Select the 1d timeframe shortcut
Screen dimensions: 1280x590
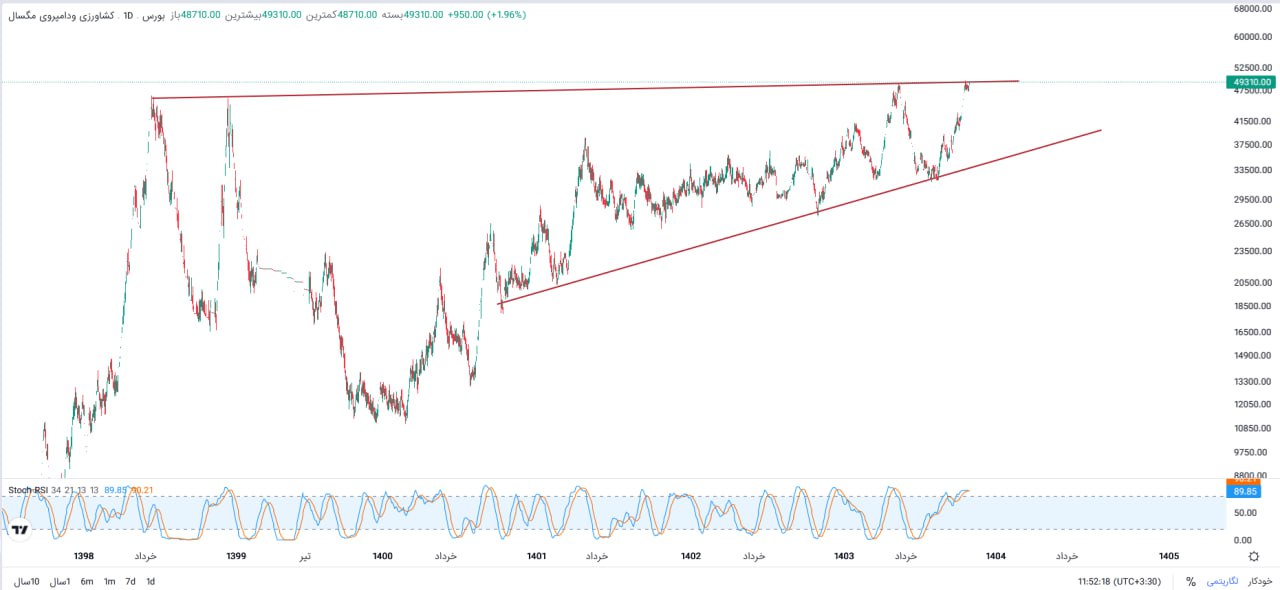click(x=150, y=580)
